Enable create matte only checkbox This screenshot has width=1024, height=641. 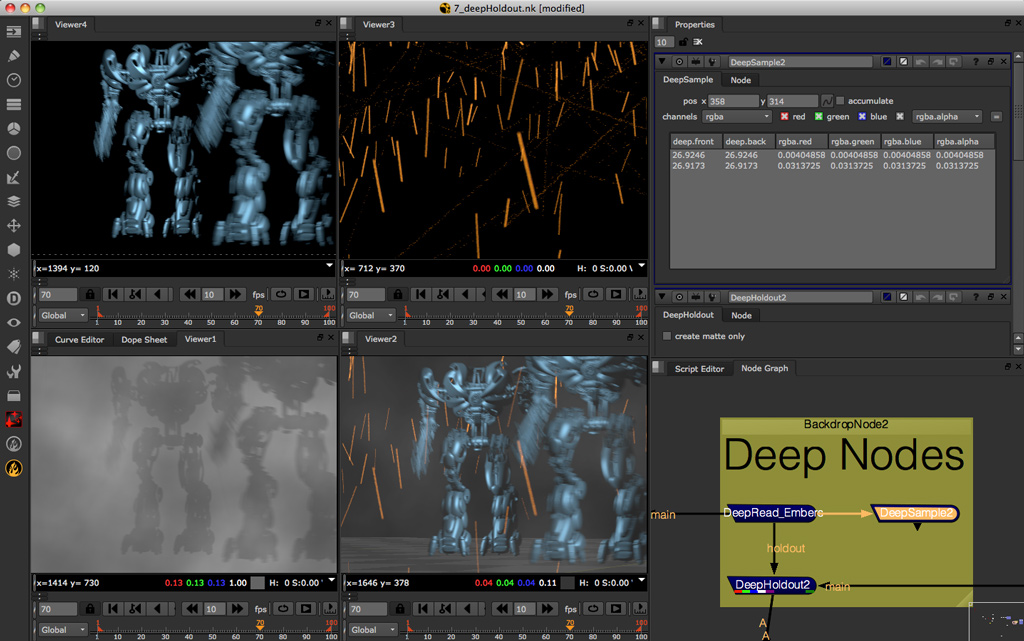[x=667, y=336]
